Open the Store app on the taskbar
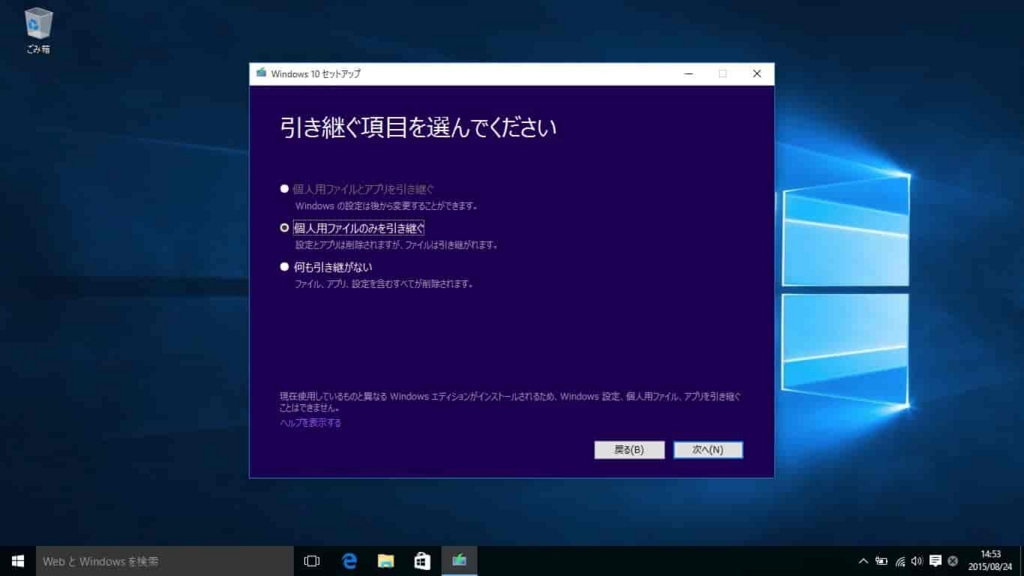Image resolution: width=1024 pixels, height=576 pixels. pos(423,561)
